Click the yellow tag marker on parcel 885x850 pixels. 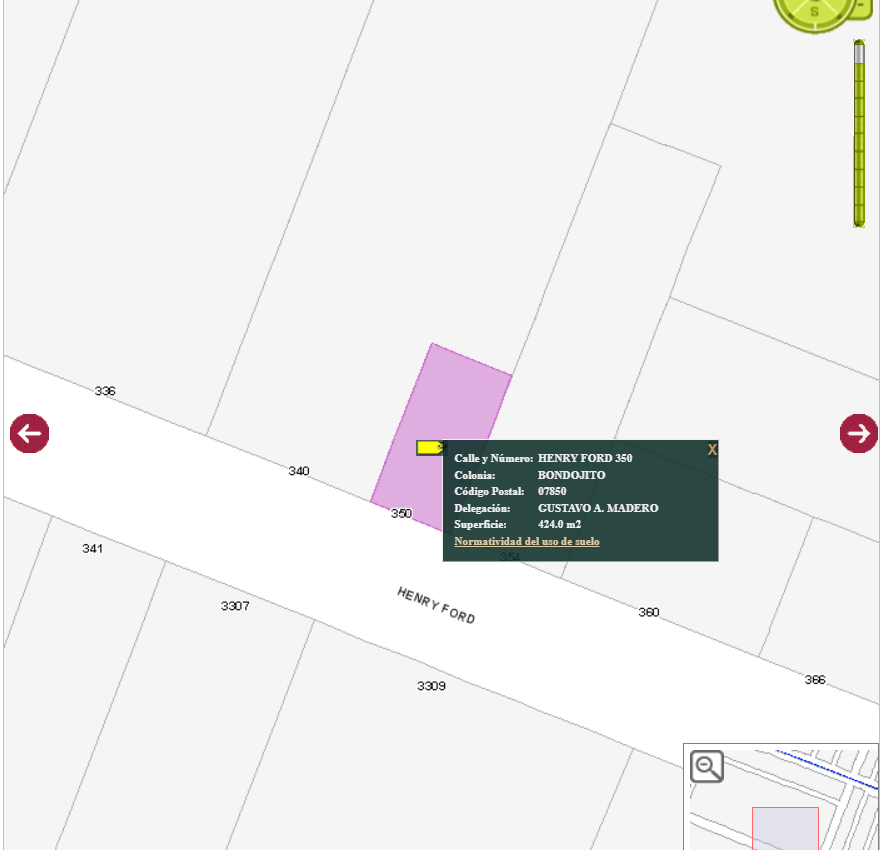click(430, 448)
